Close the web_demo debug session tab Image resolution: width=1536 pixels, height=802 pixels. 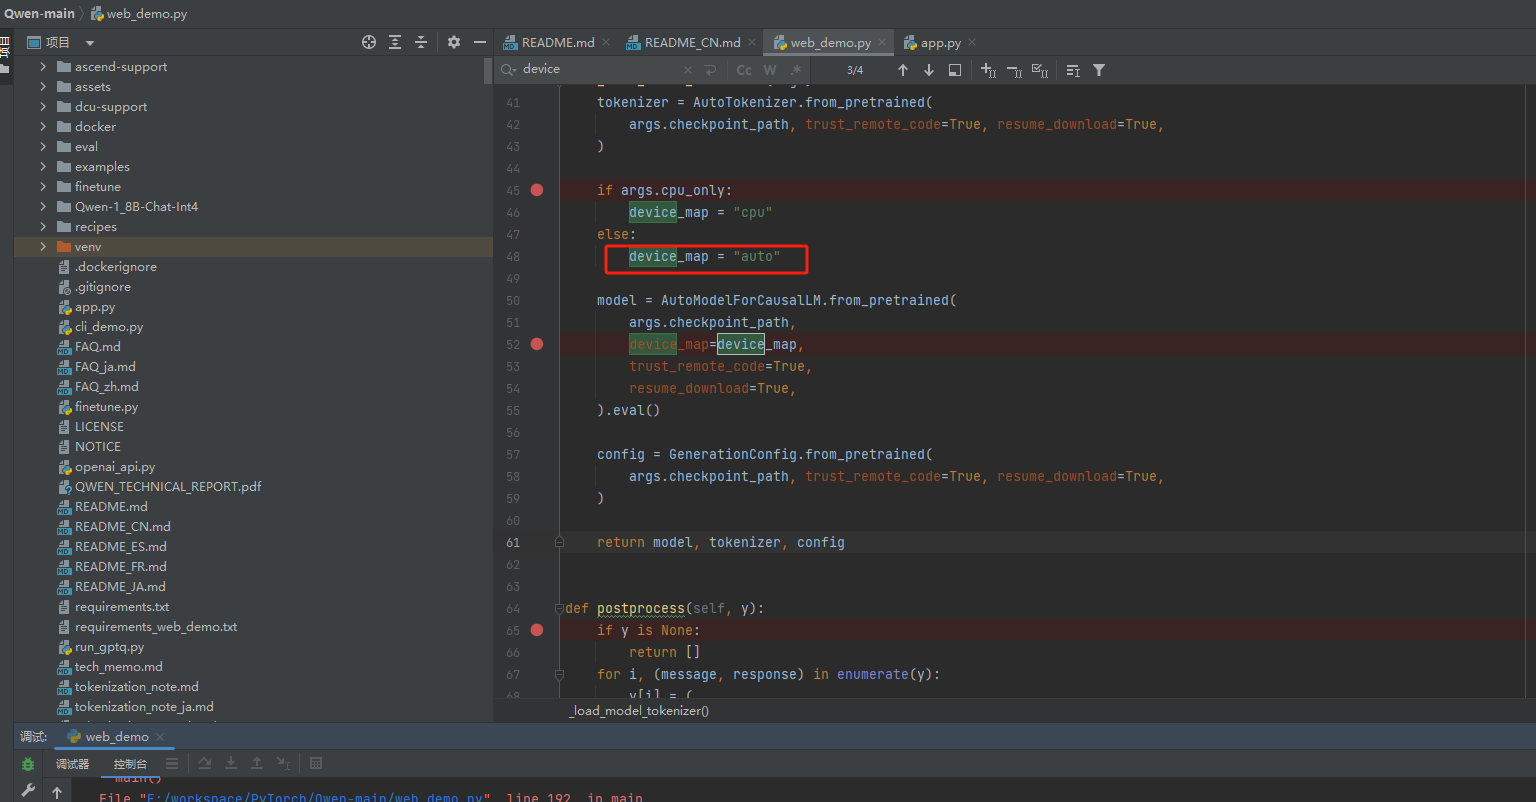tap(160, 737)
